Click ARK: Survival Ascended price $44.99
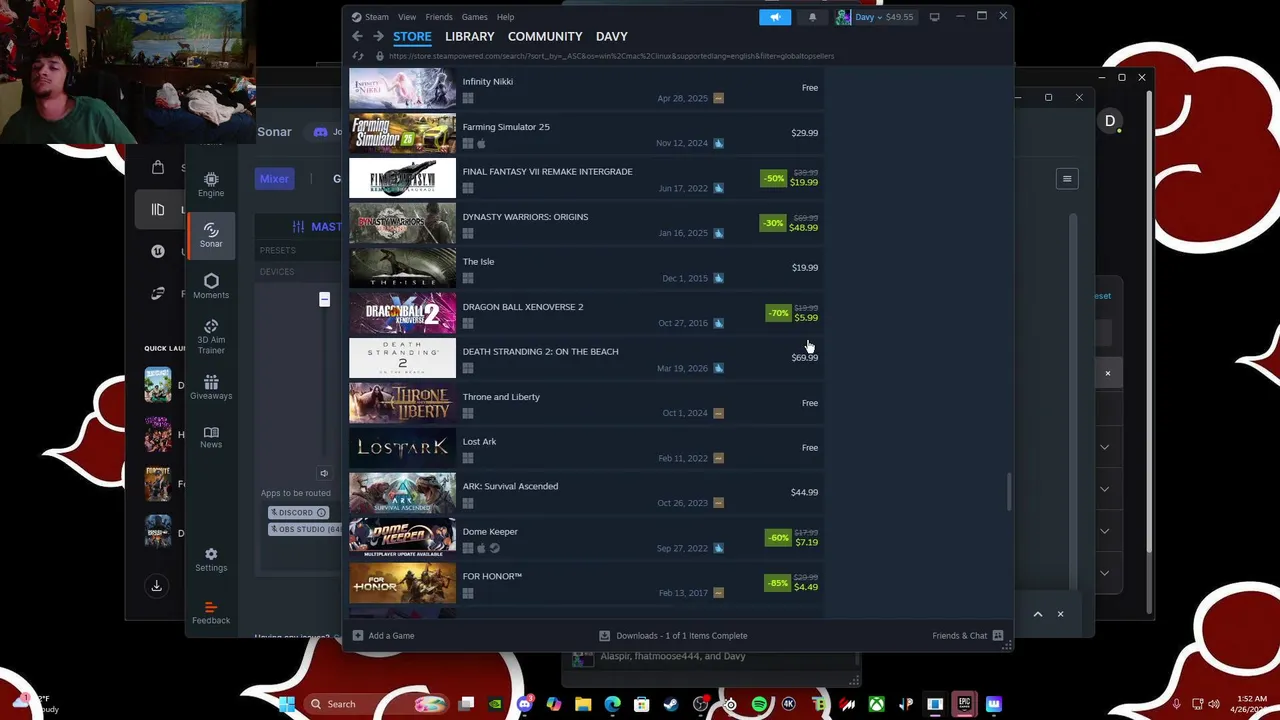 tap(804, 492)
